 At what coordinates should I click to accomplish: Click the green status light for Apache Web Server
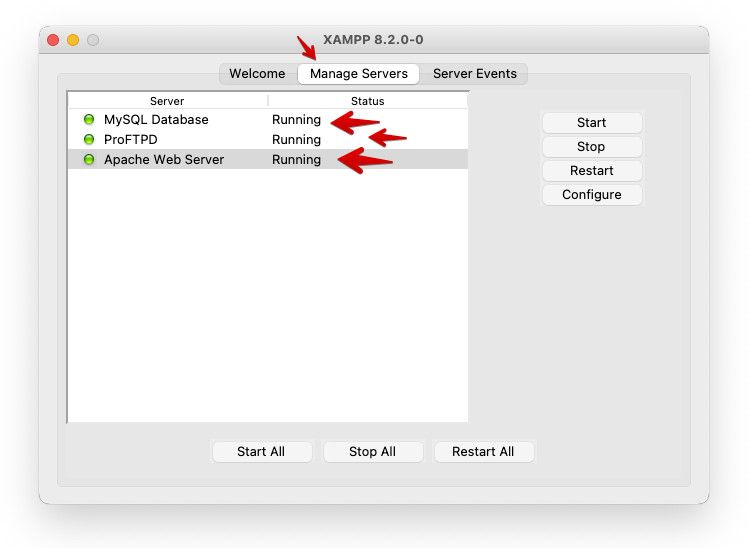coord(89,160)
